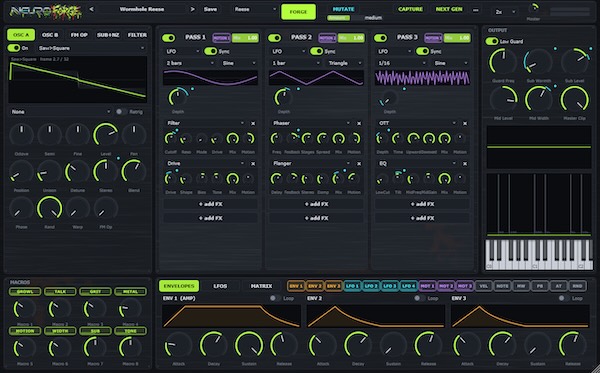
Task: Toggle Pass 2 on/off switch
Action: pos(274,37)
